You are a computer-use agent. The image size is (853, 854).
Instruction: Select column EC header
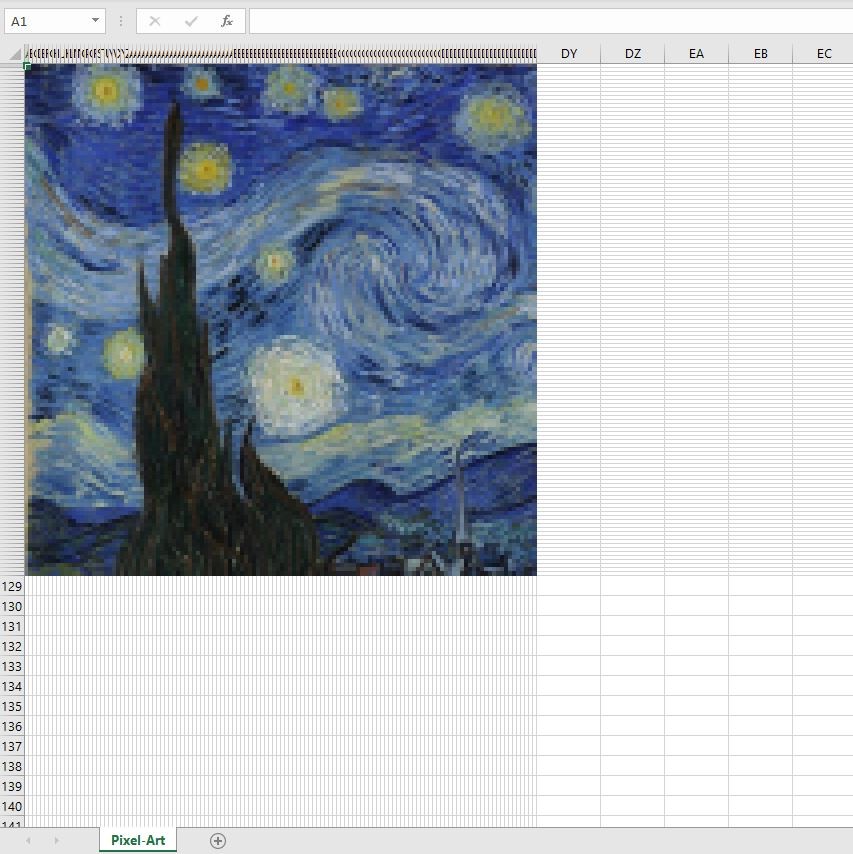coord(823,54)
